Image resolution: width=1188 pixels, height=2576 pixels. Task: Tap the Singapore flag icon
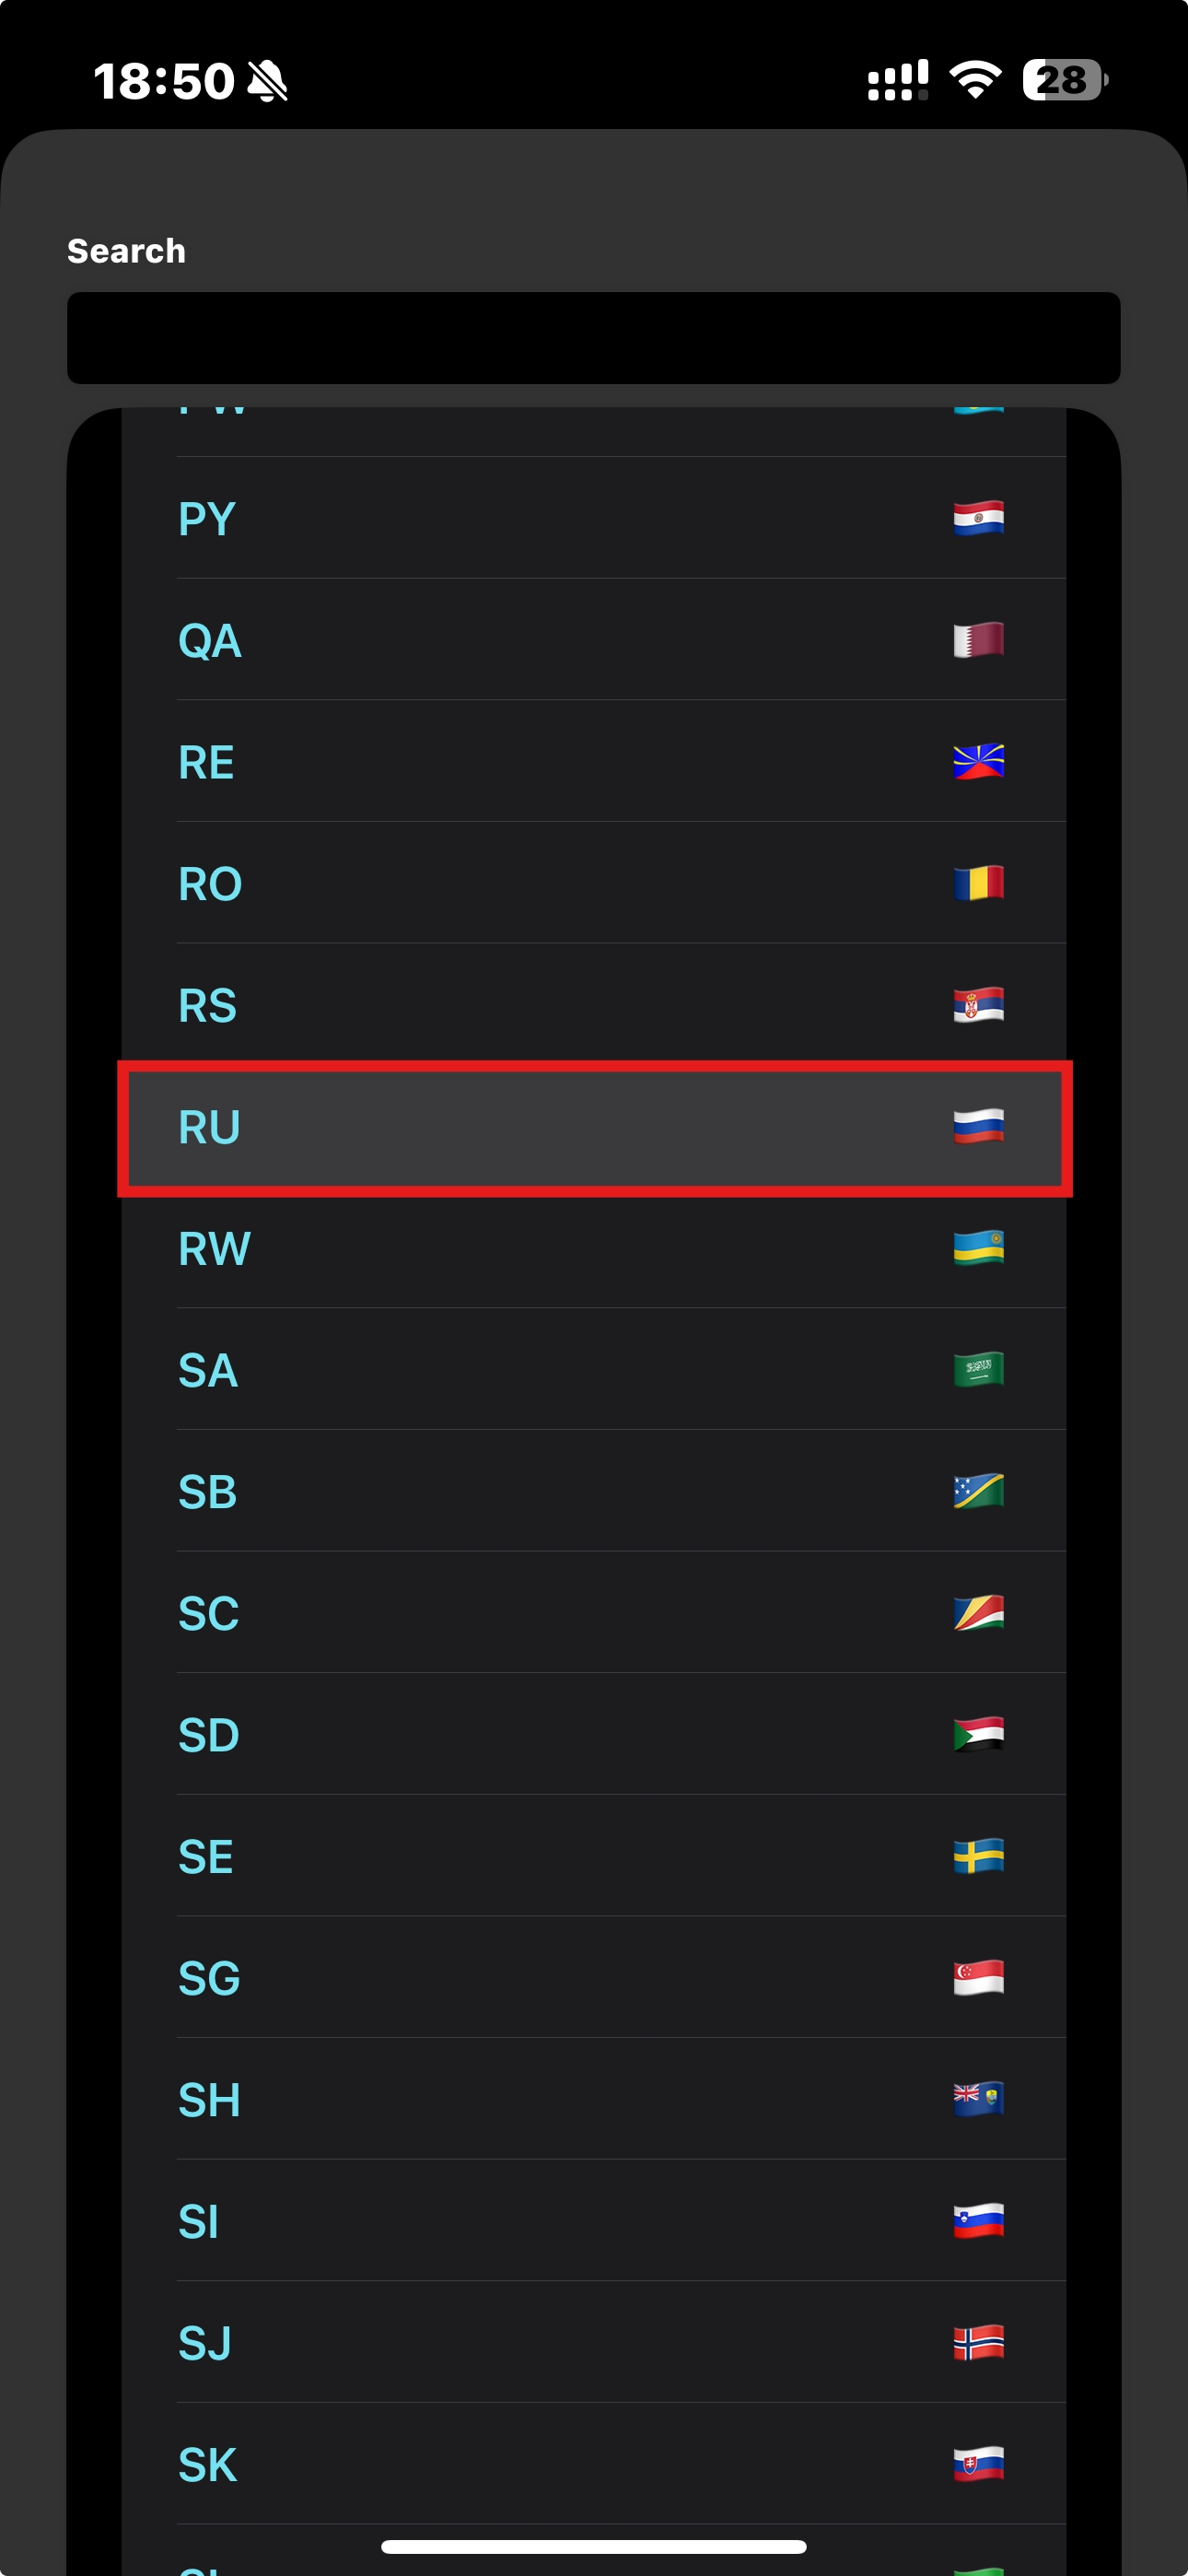tap(978, 1978)
